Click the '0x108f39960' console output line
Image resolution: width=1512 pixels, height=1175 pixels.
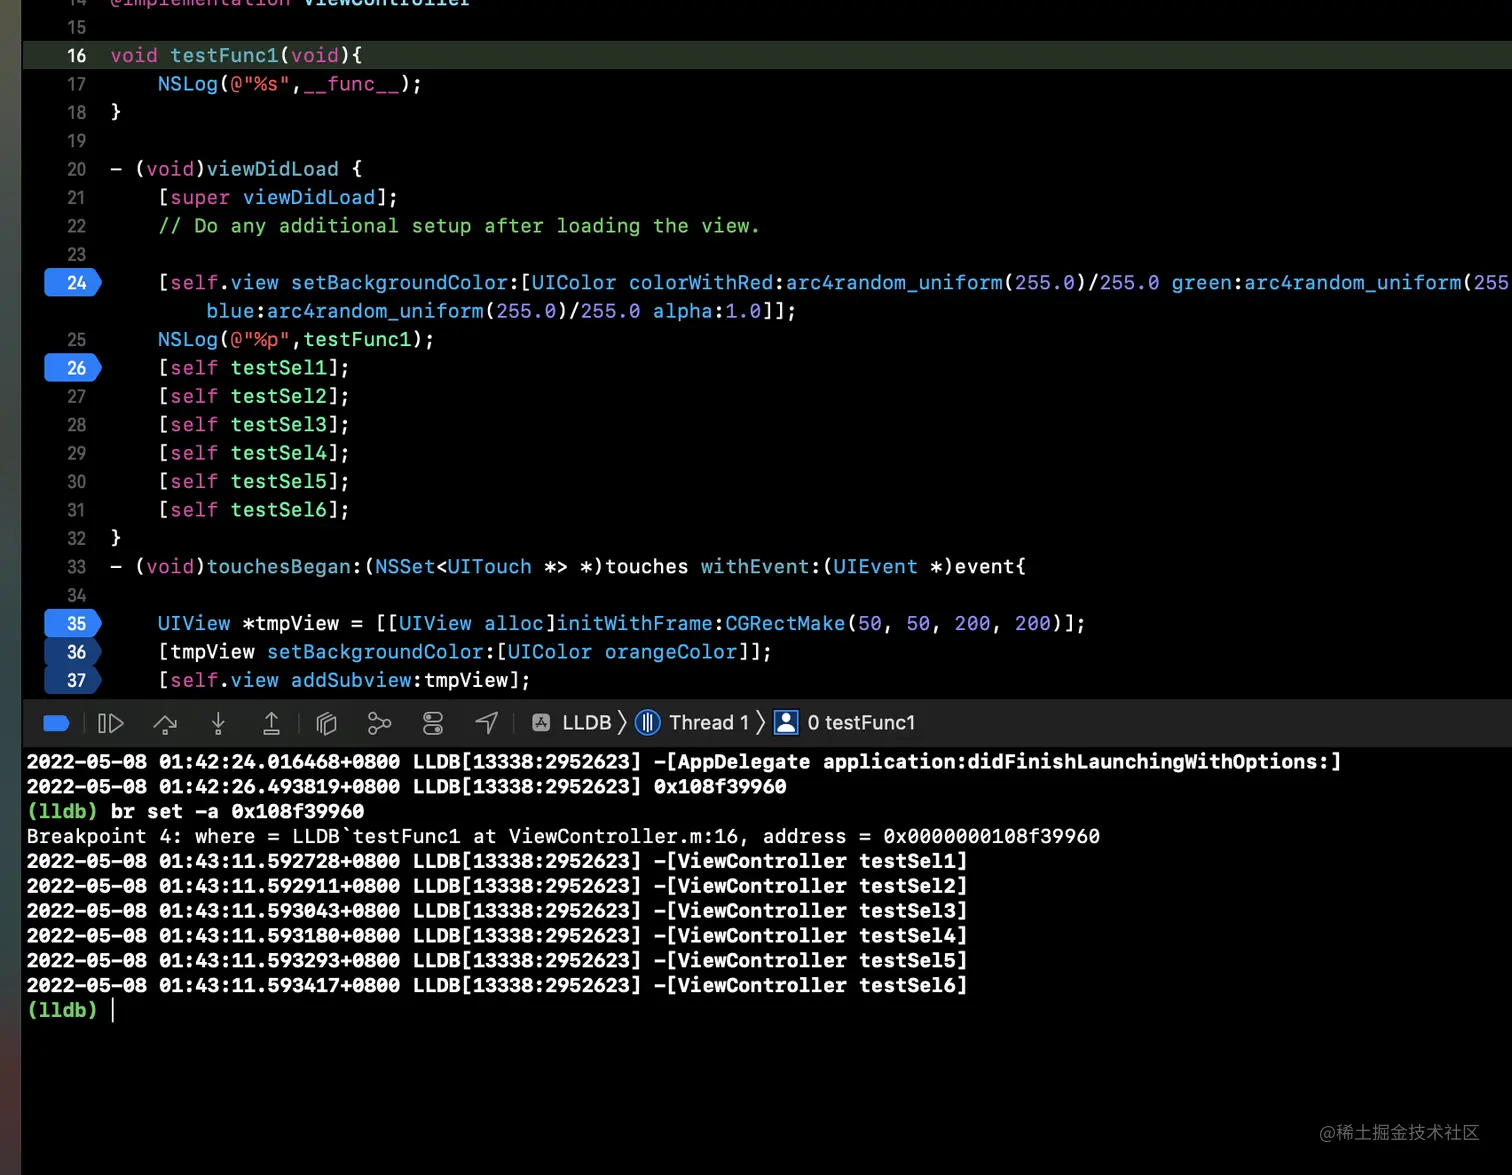(x=407, y=787)
